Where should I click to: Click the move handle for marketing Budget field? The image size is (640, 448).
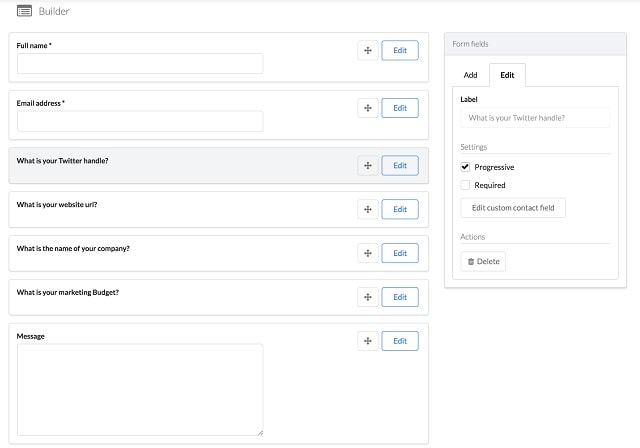click(368, 297)
